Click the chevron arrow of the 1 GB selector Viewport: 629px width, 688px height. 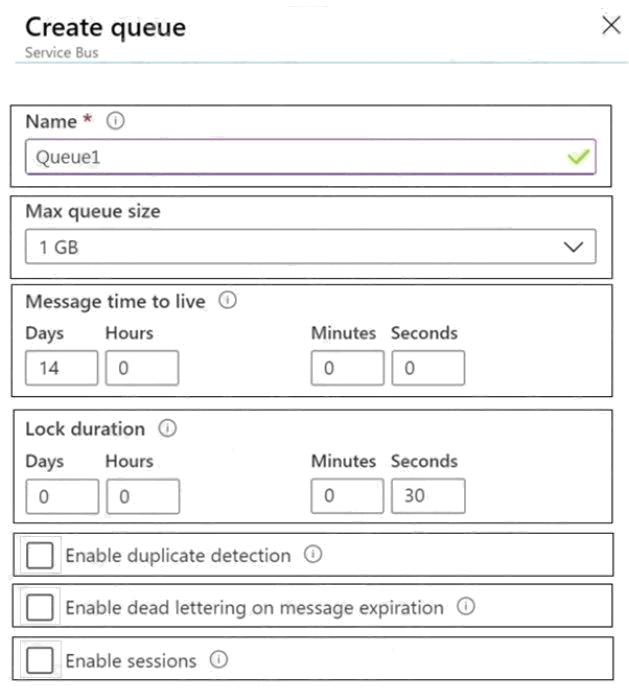573,247
